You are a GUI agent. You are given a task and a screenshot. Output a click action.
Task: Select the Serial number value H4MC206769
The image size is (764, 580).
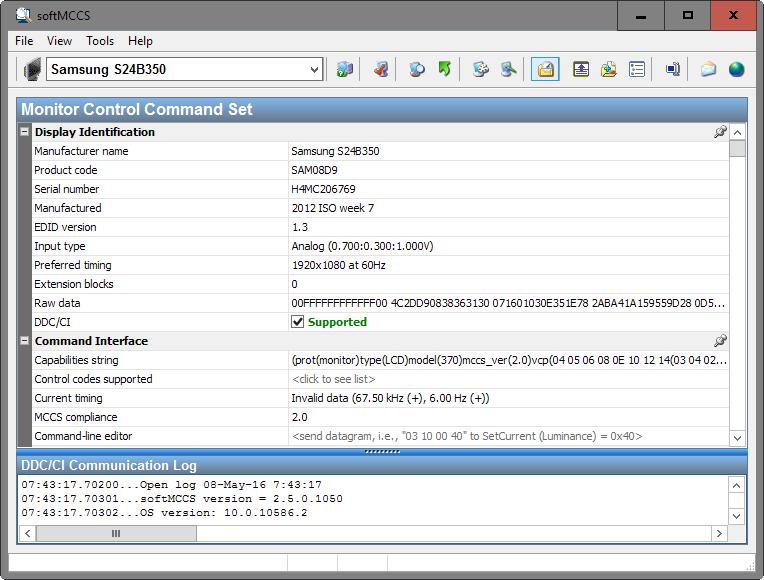pyautogui.click(x=324, y=189)
